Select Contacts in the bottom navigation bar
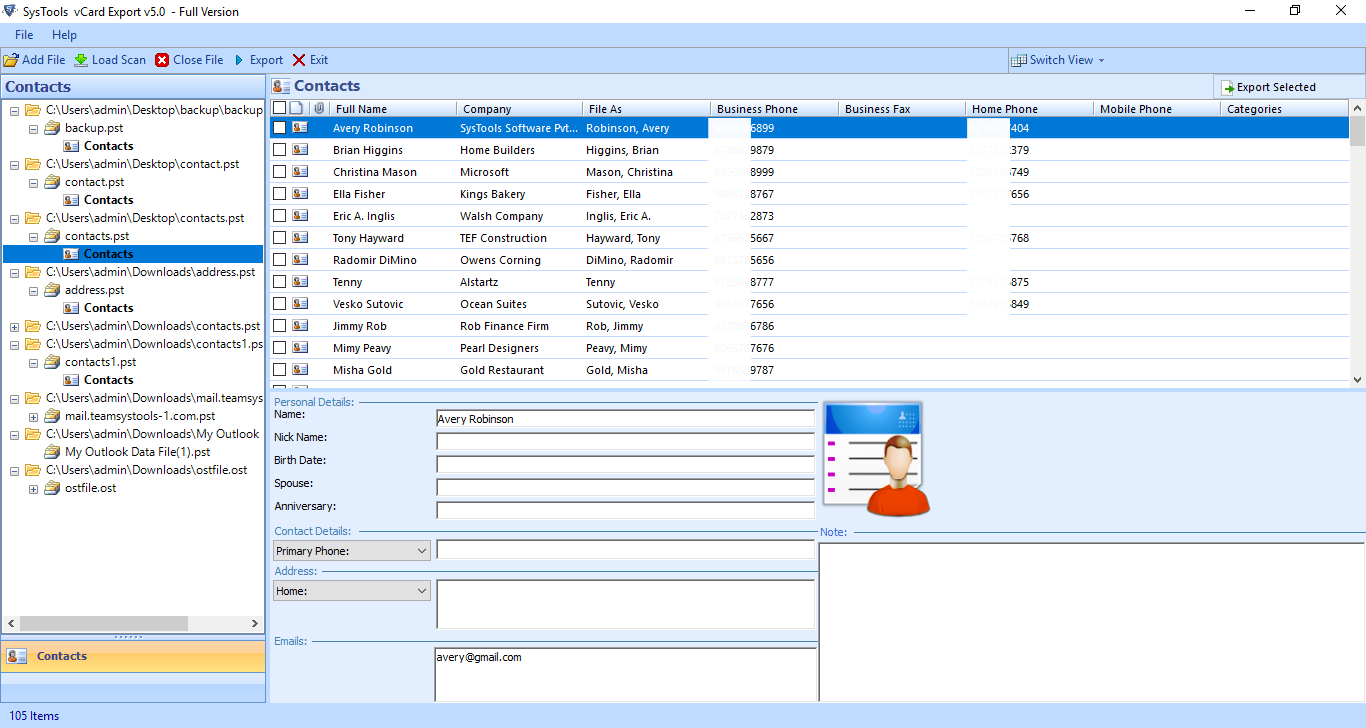This screenshot has width=1366, height=728. tap(60, 656)
